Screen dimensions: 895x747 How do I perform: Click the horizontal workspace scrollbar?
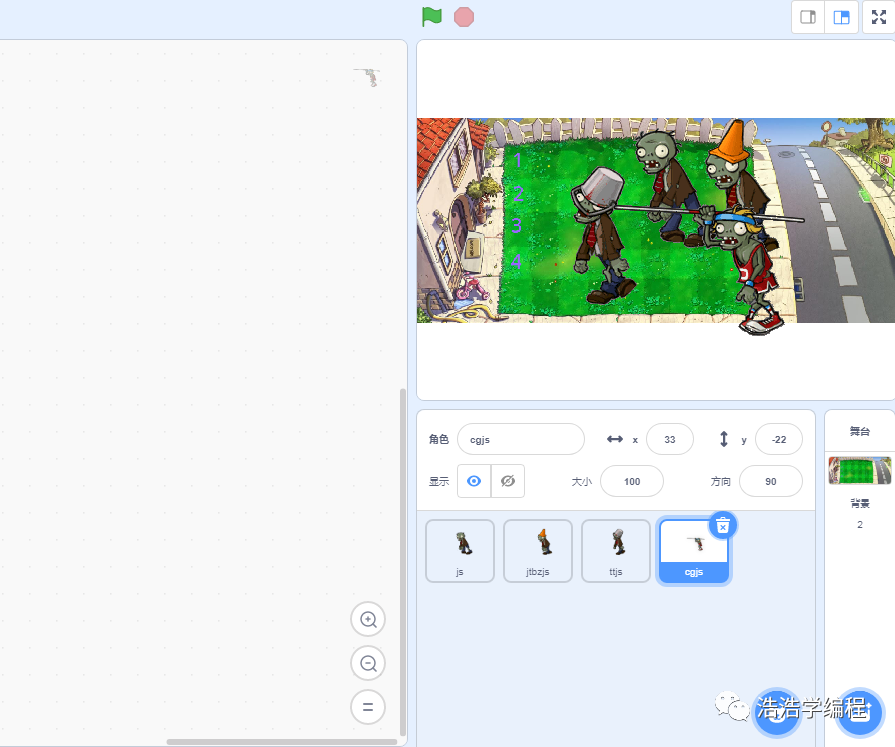click(x=282, y=742)
